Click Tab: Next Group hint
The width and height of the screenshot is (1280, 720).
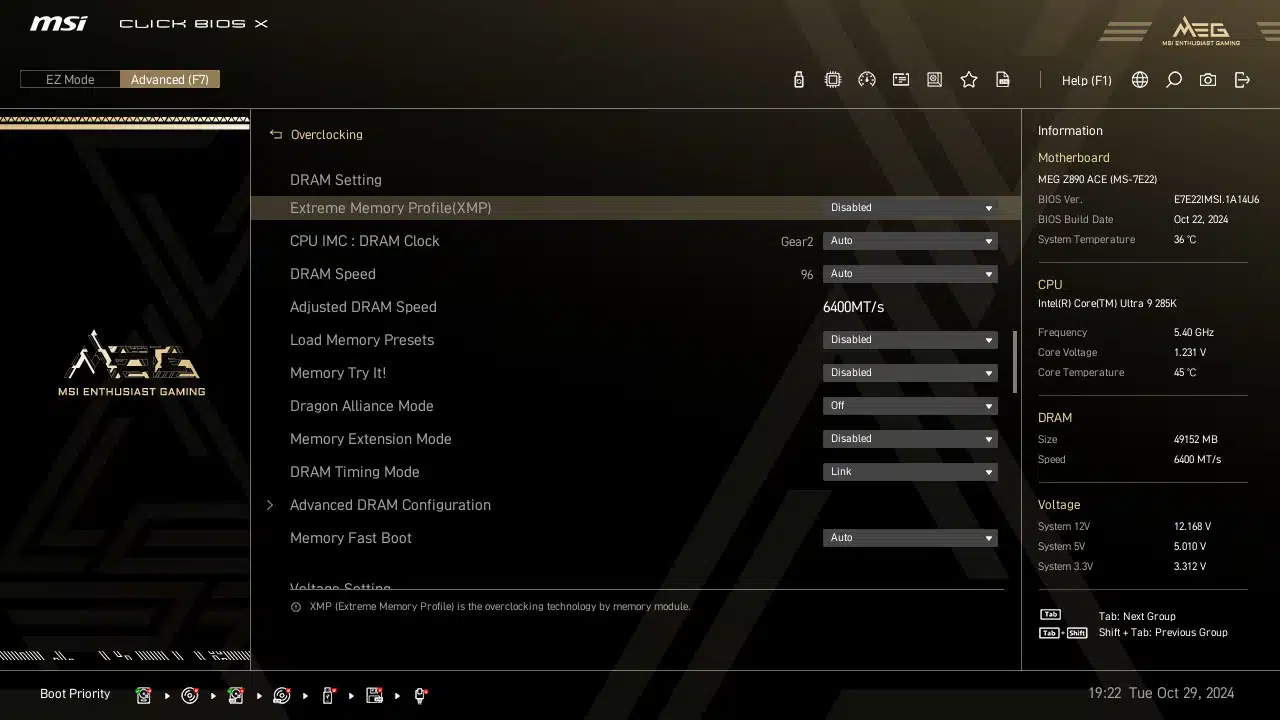pyautogui.click(x=1137, y=616)
